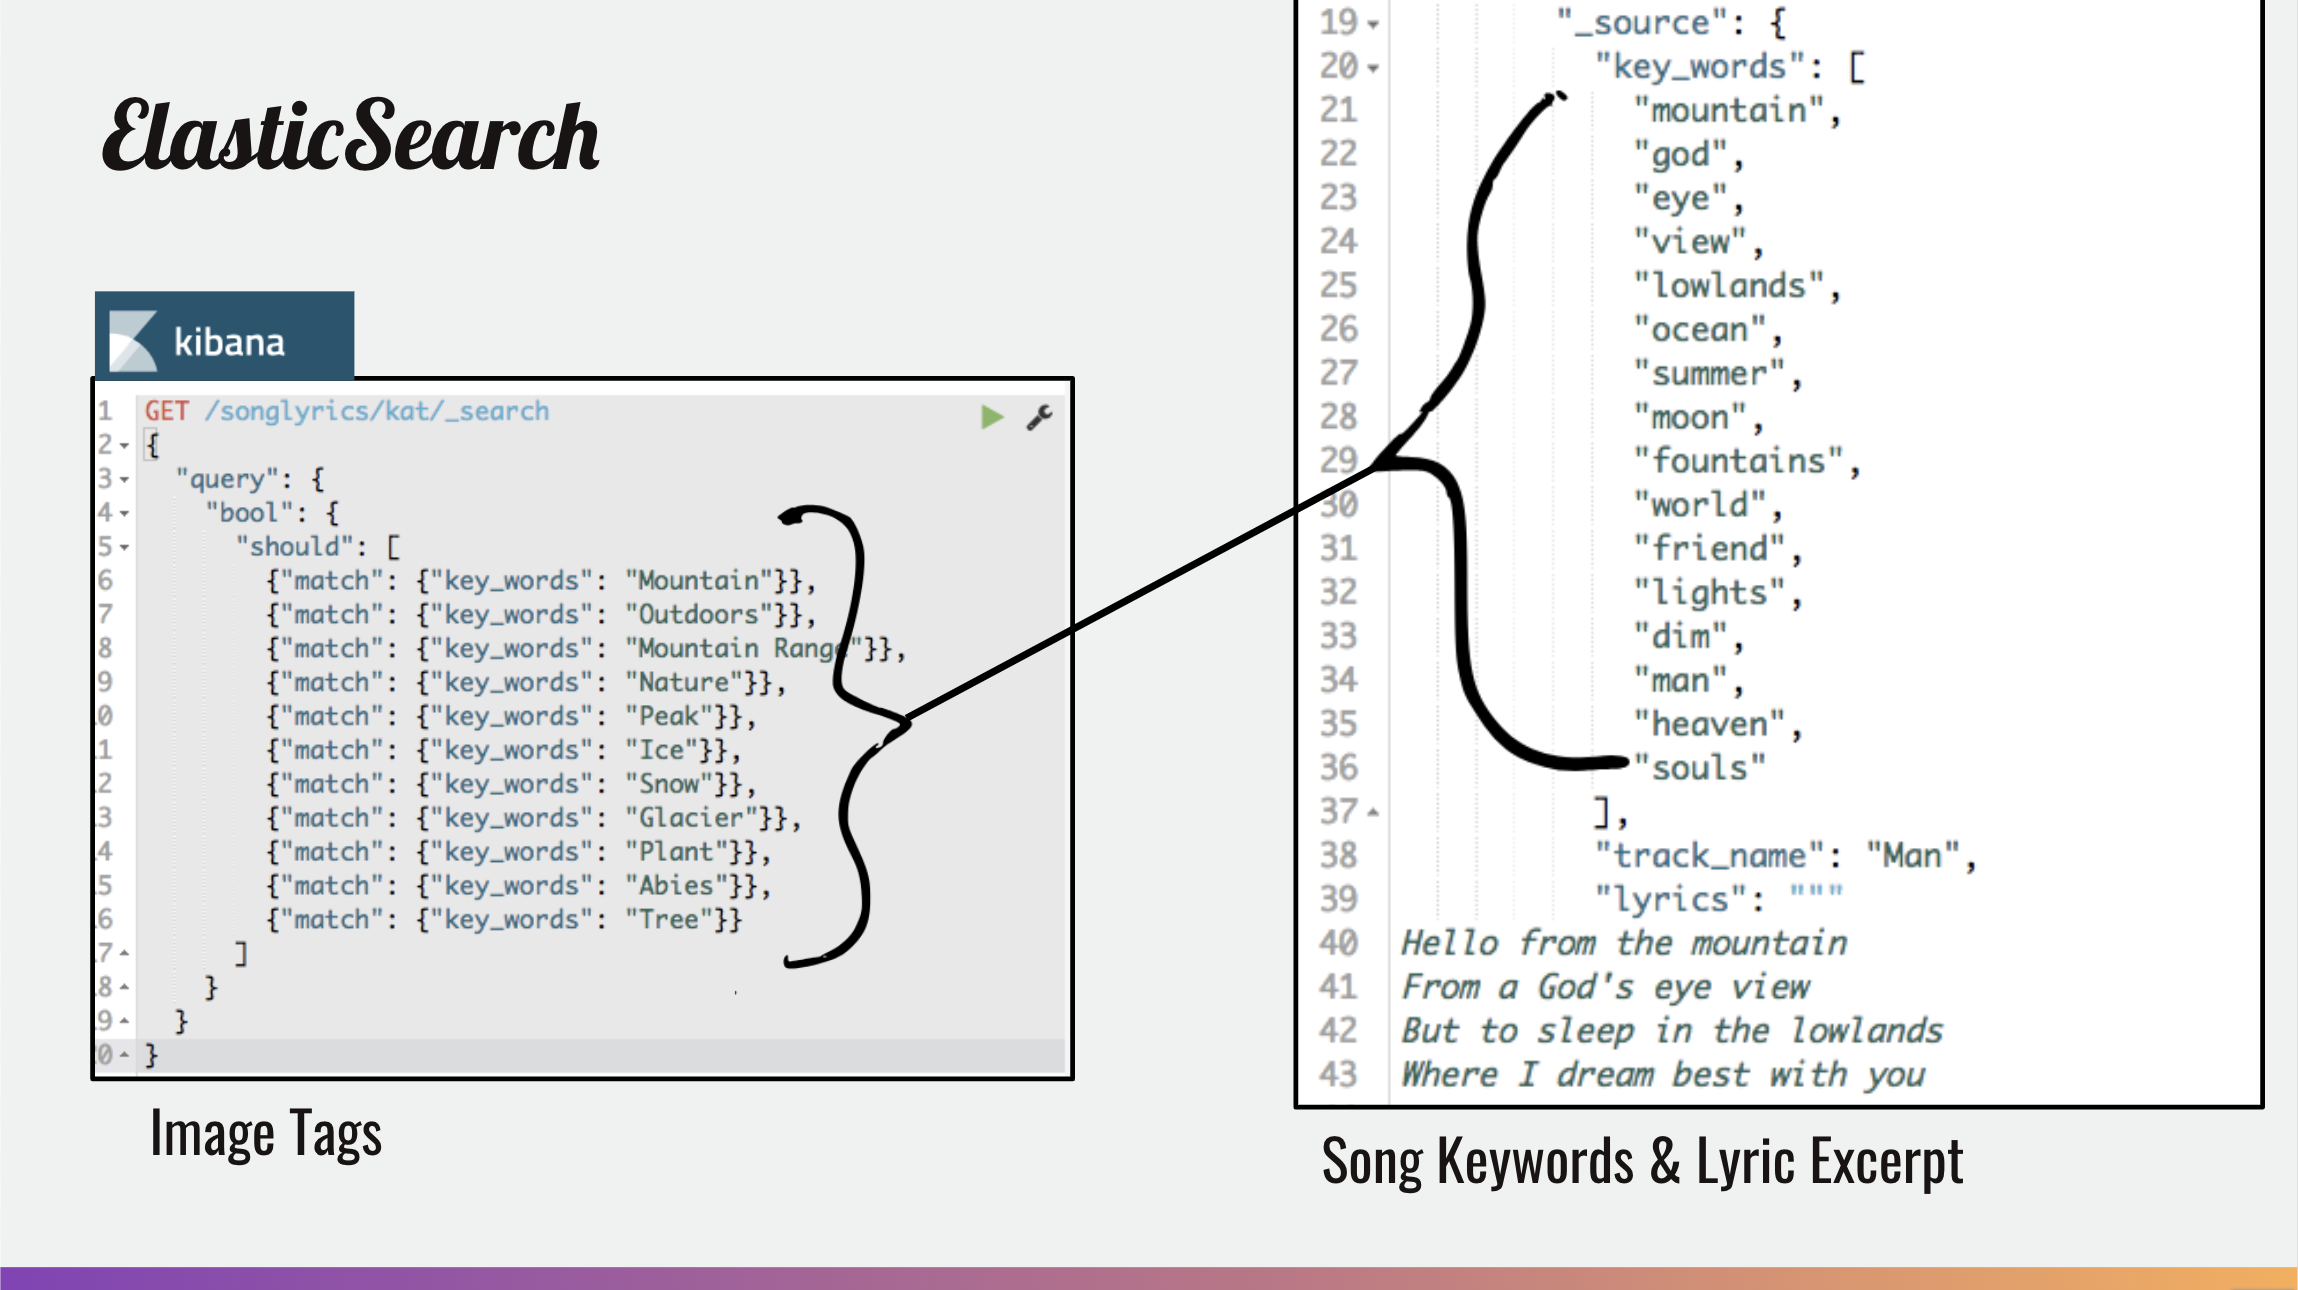This screenshot has width=2298, height=1290.
Task: Click line number 21 in the results gutter
Action: pos(1338,110)
